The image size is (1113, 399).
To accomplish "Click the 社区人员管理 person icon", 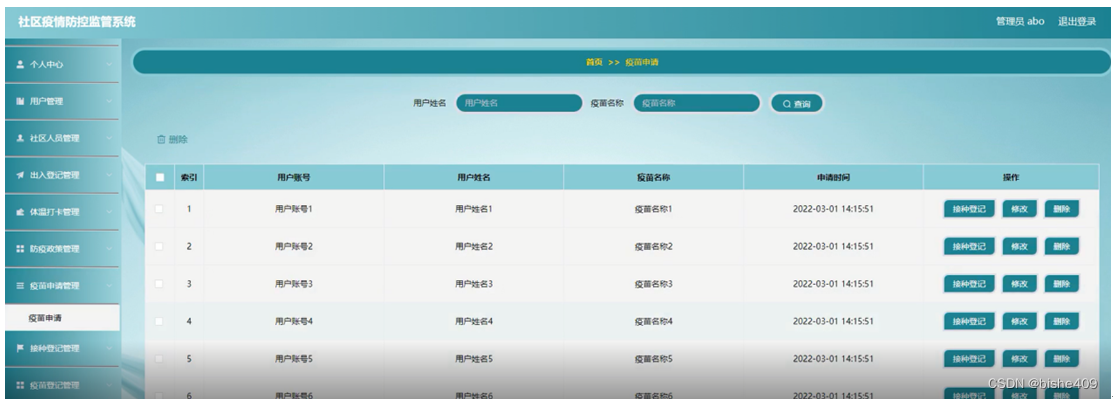I will pos(20,138).
